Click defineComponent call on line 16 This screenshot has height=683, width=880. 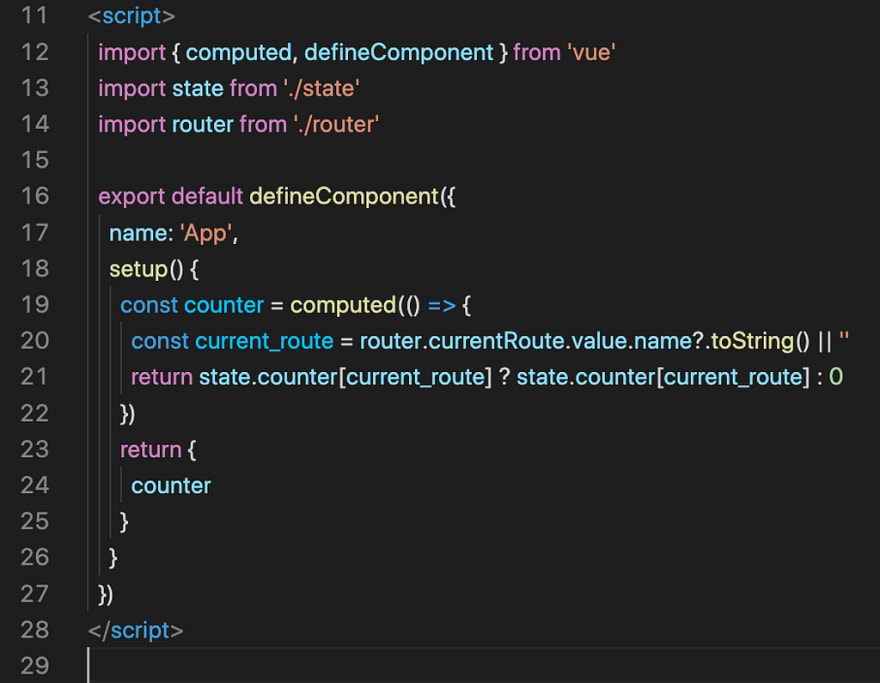point(343,196)
